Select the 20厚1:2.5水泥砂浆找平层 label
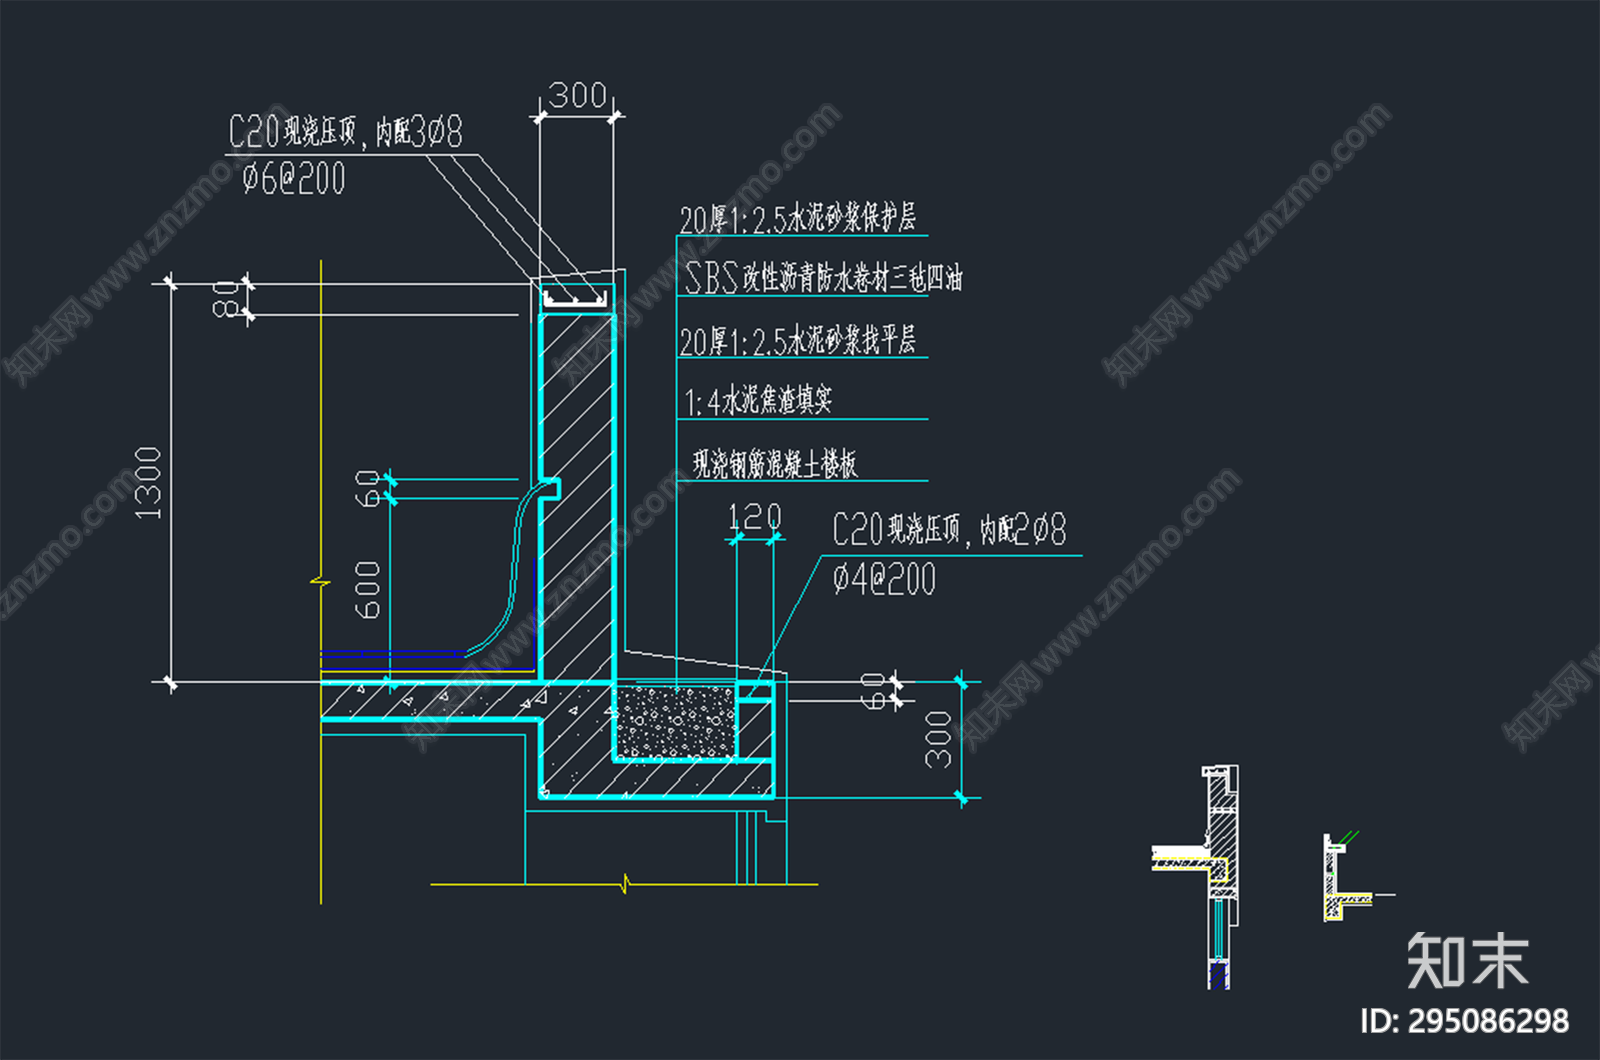 point(797,341)
